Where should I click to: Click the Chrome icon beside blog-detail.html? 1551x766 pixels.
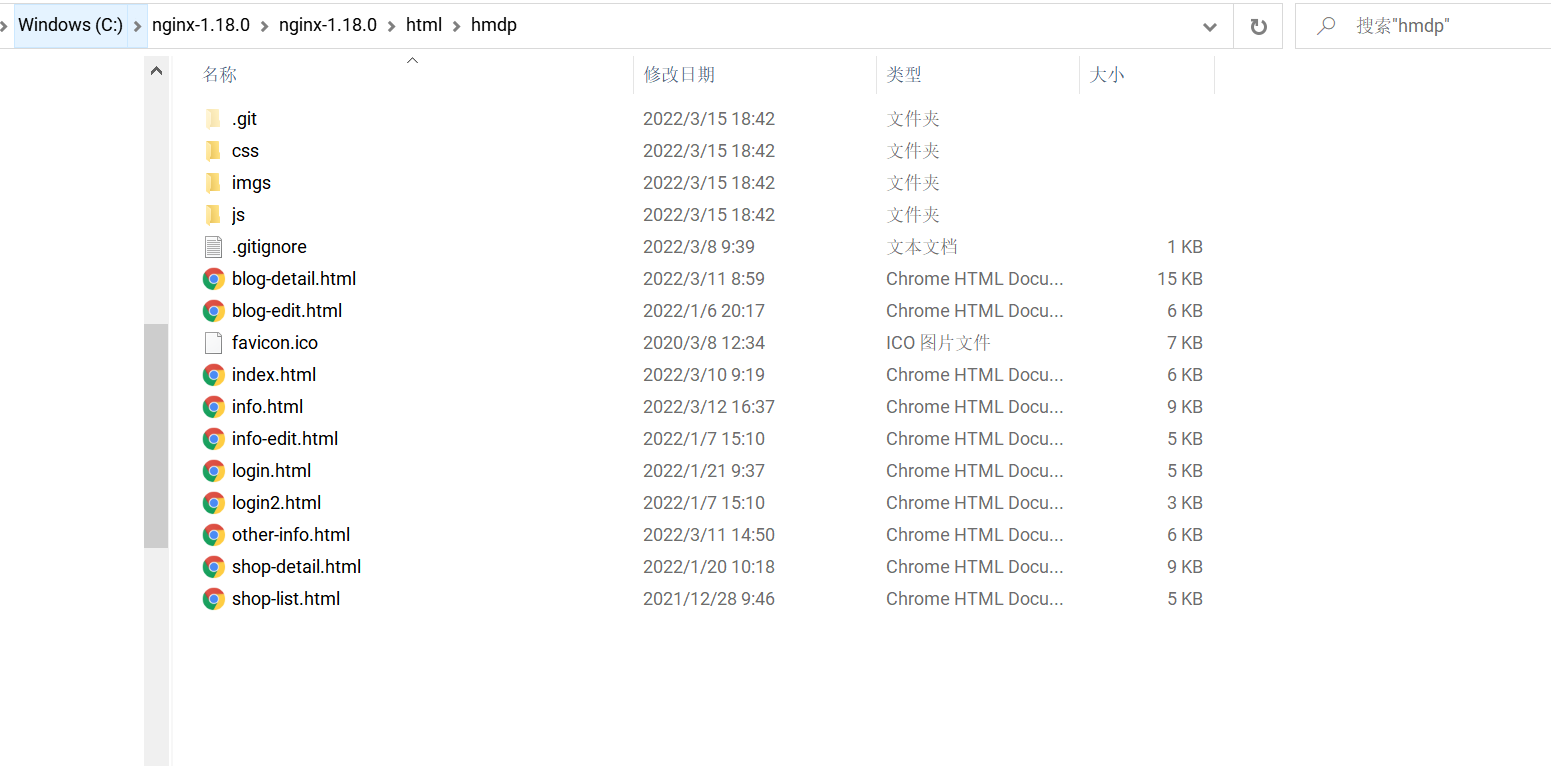tap(213, 279)
